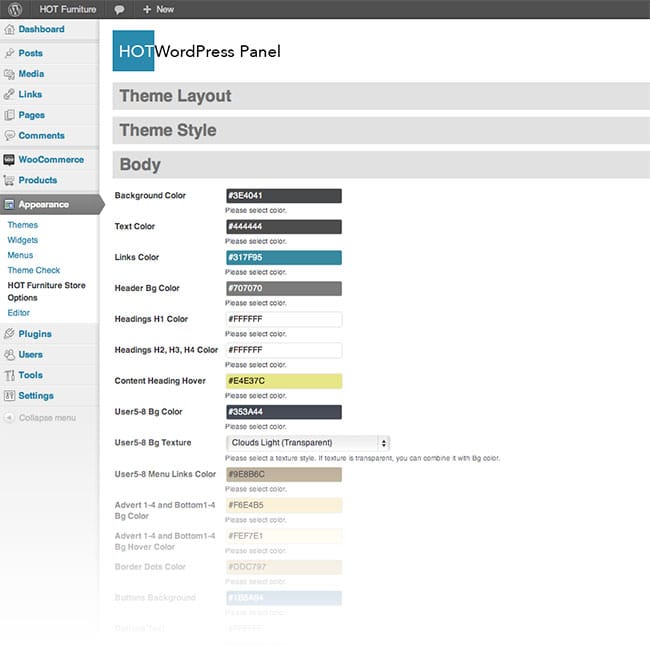Image resolution: width=650 pixels, height=650 pixels.
Task: Click the Dashboard home icon in sidebar
Action: (x=9, y=30)
